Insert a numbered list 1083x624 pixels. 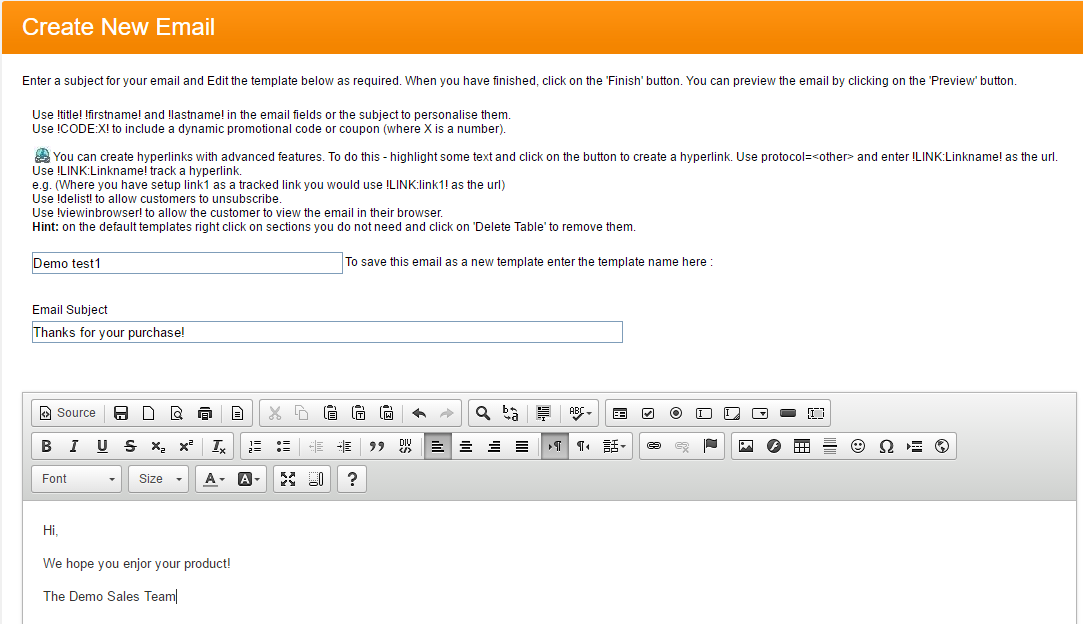255,446
